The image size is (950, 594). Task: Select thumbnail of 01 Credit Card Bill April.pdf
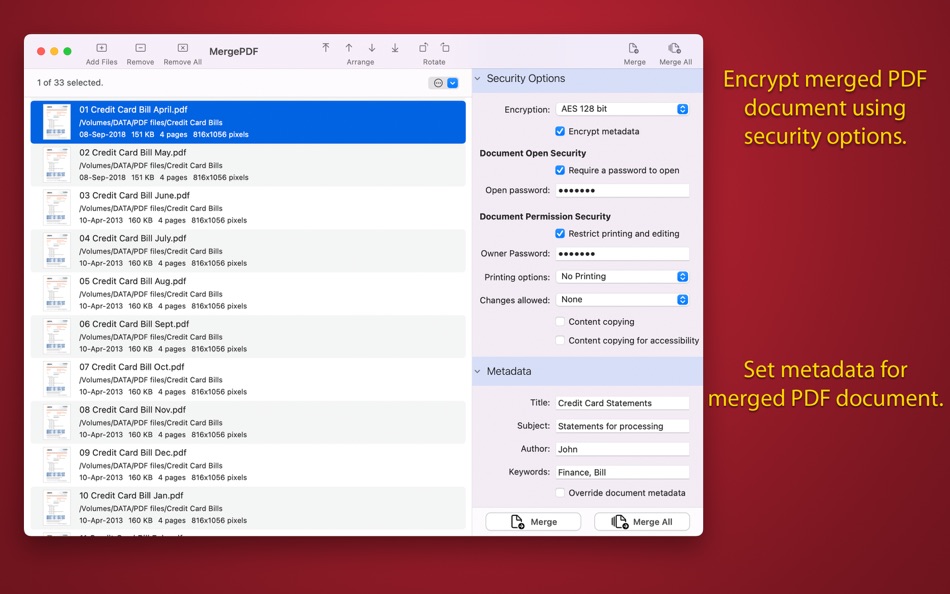tap(56, 122)
